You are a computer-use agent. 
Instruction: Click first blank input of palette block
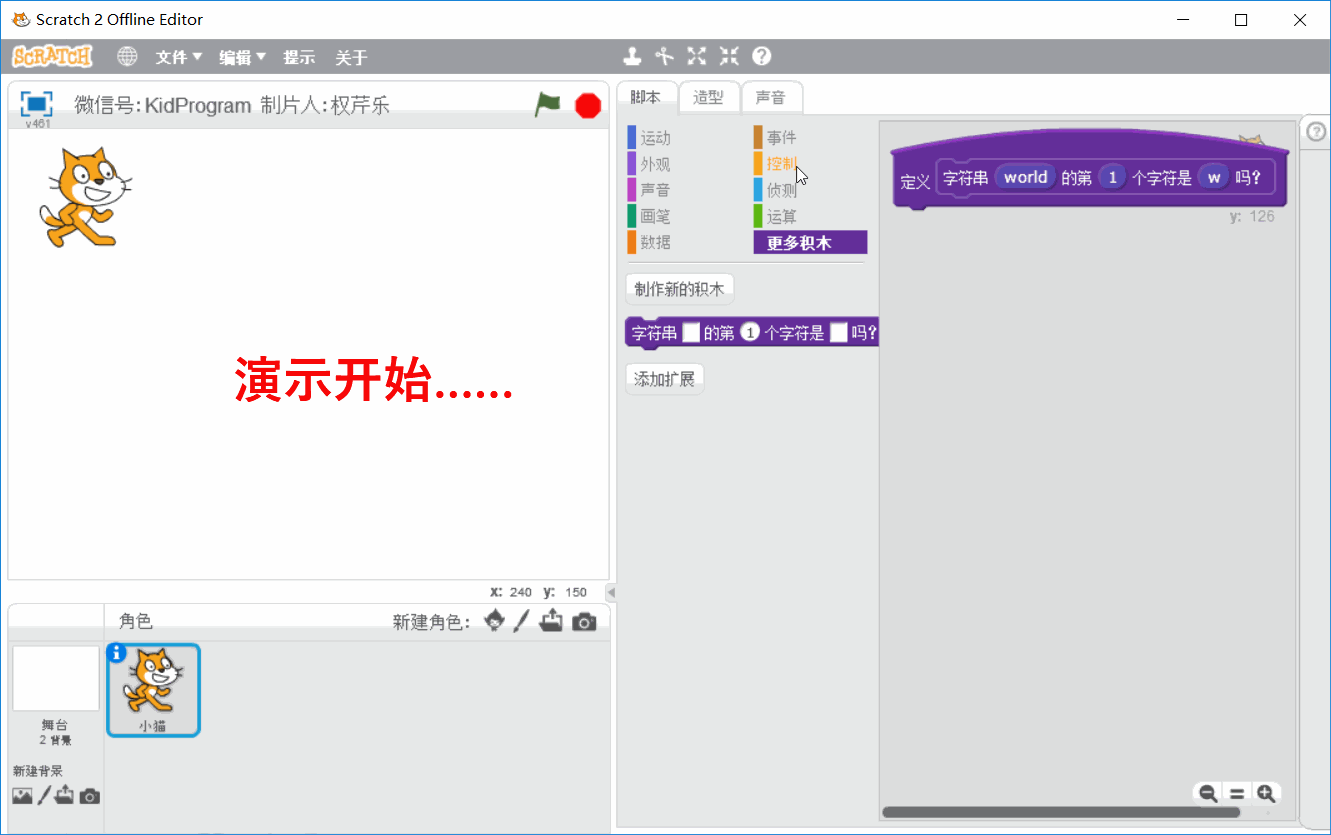pos(691,333)
